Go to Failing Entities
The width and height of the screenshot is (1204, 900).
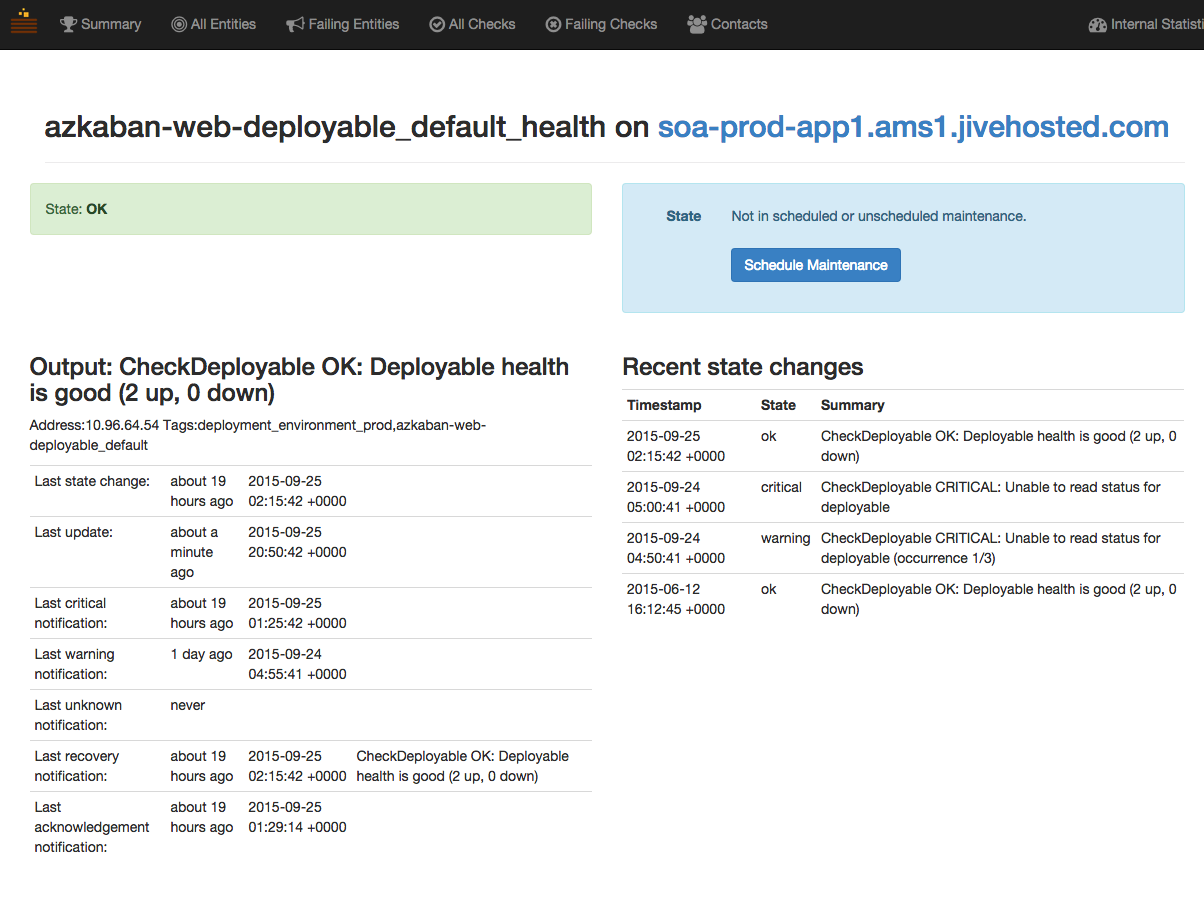[x=342, y=24]
